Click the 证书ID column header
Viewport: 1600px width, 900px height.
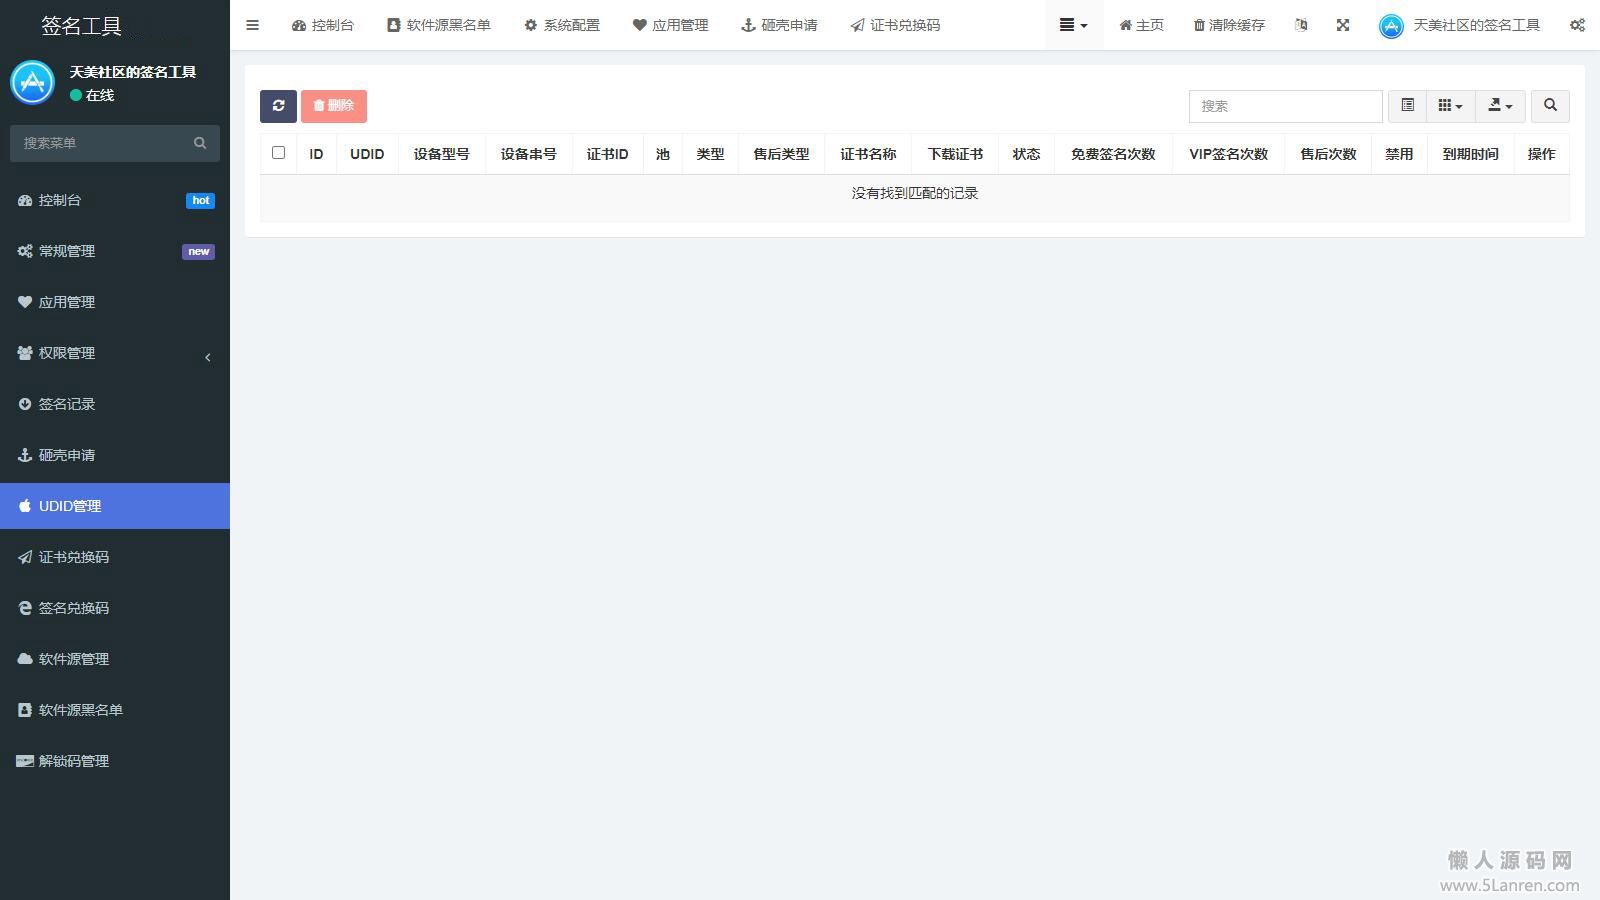[607, 154]
